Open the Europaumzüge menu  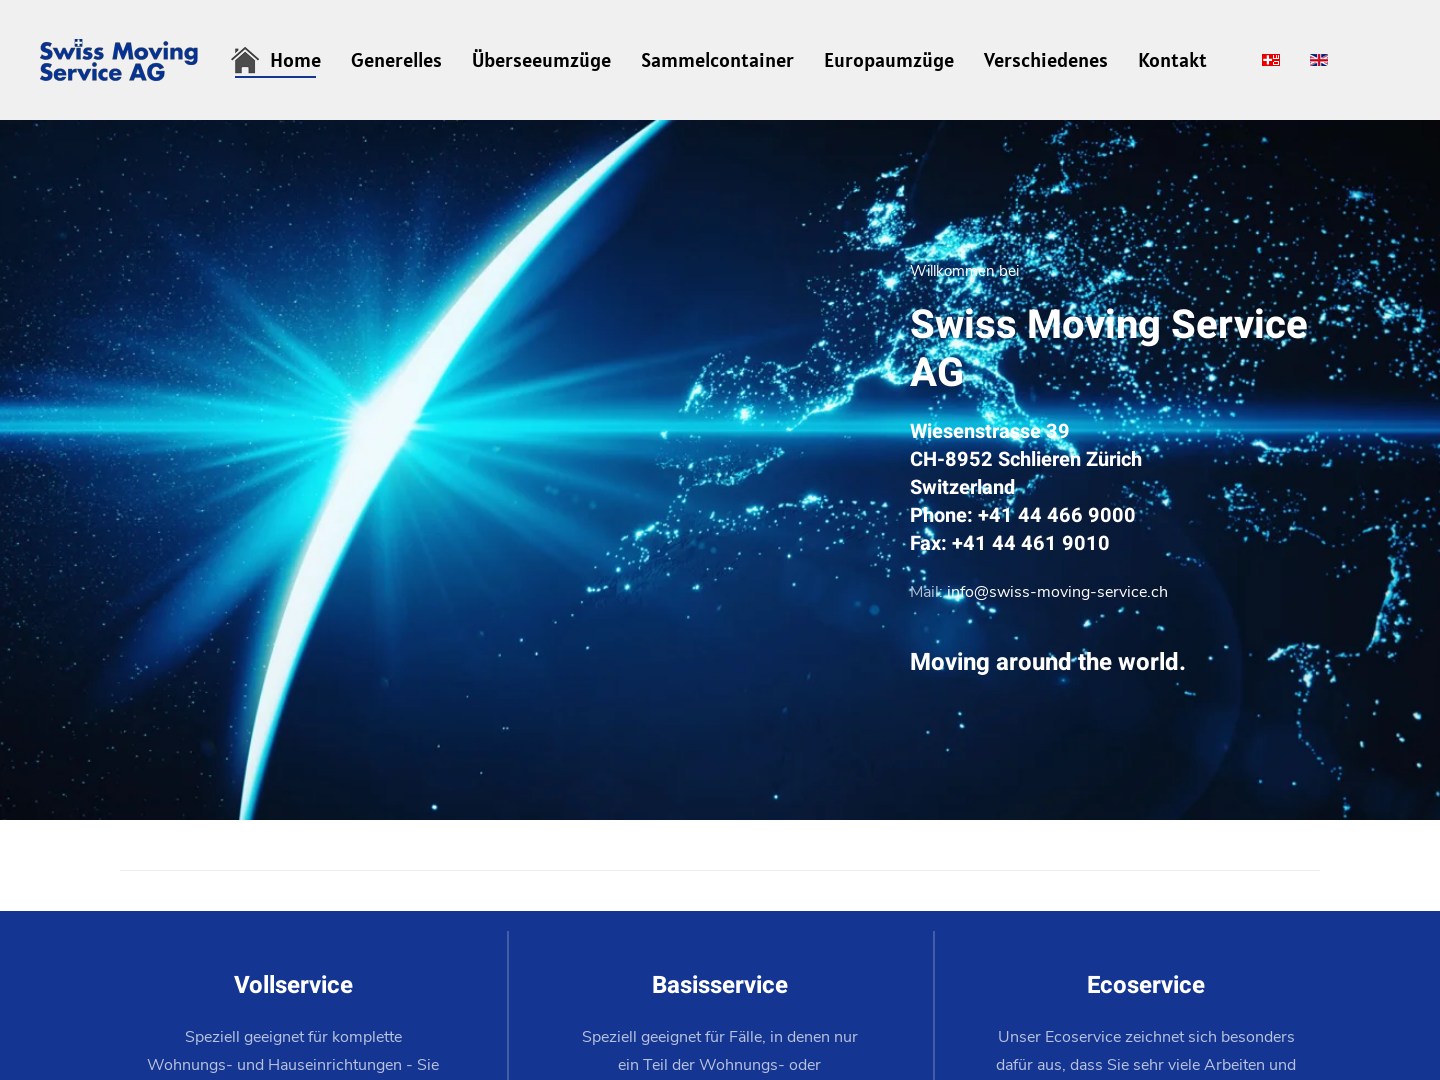(889, 60)
